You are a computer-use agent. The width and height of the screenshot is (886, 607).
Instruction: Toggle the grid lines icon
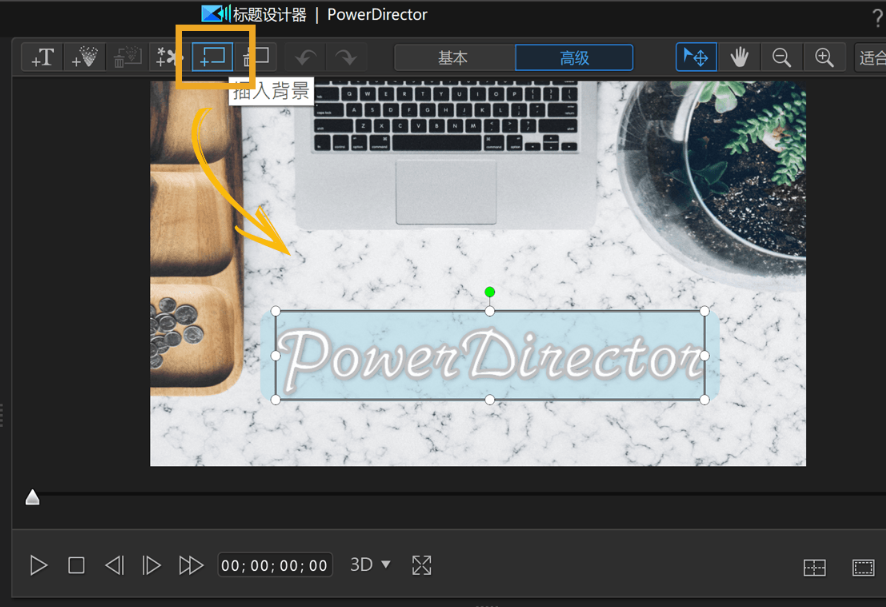click(x=814, y=567)
